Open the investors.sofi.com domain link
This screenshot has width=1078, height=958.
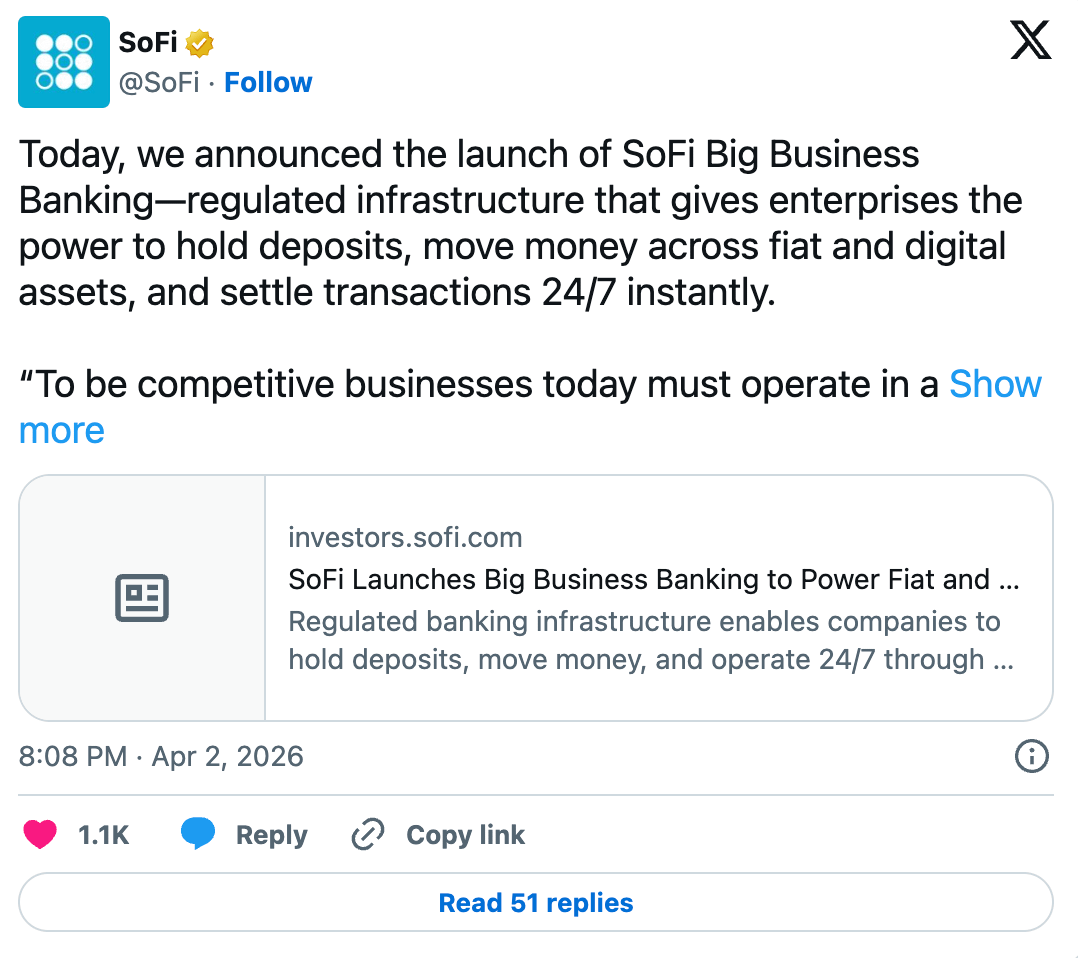pyautogui.click(x=405, y=537)
